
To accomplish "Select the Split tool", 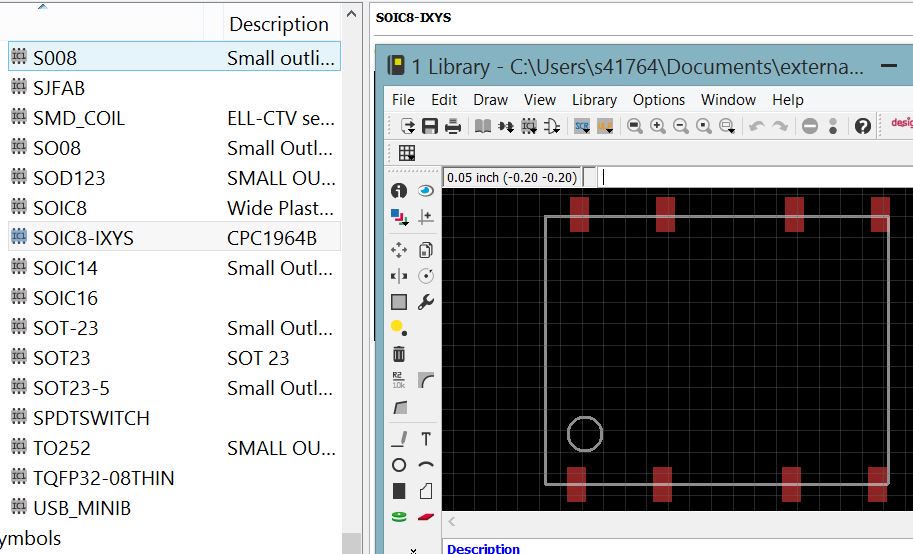I will (x=399, y=407).
